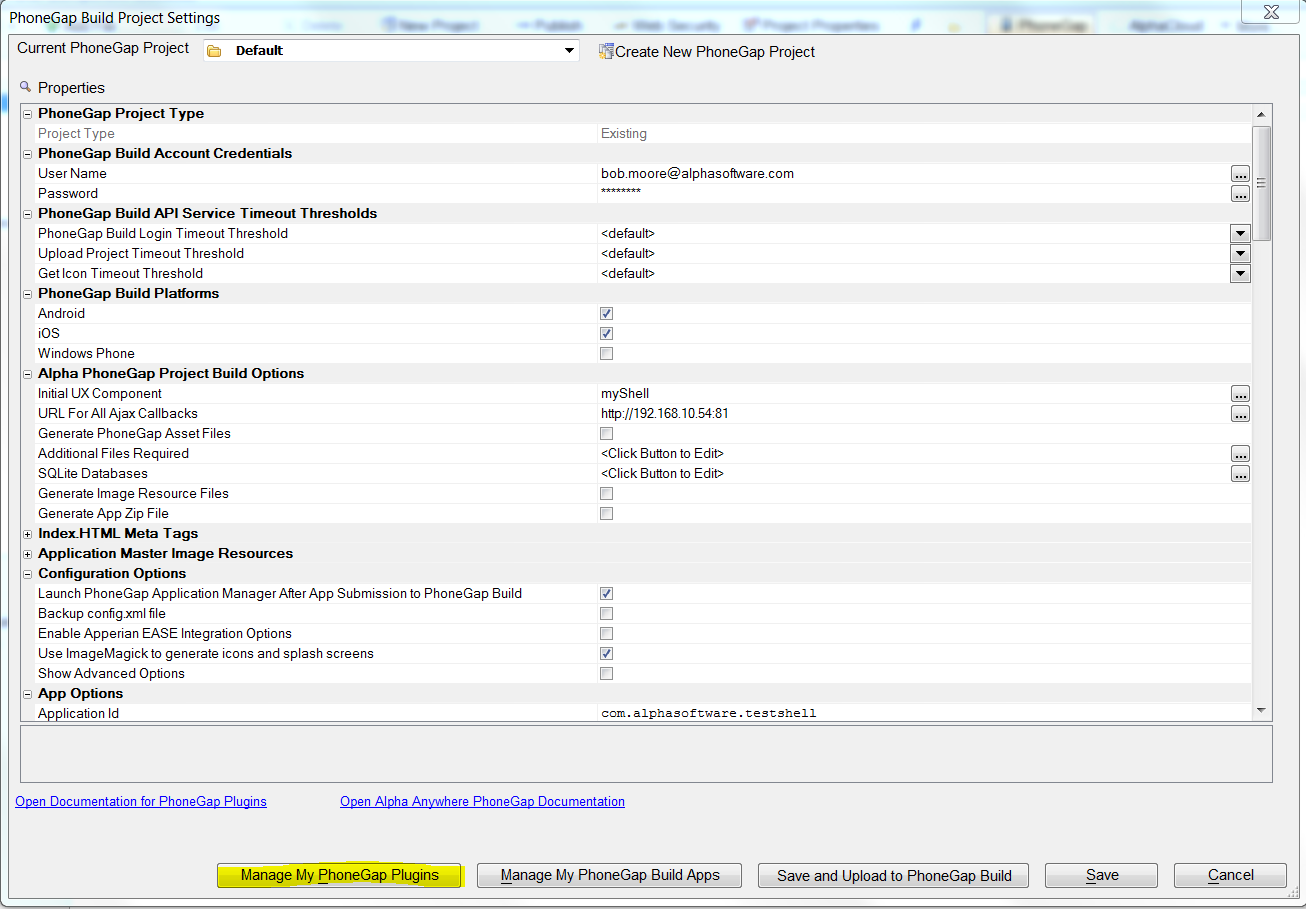The height and width of the screenshot is (909, 1306).
Task: Enable Generate Image Resource Files checkbox
Action: coord(606,494)
